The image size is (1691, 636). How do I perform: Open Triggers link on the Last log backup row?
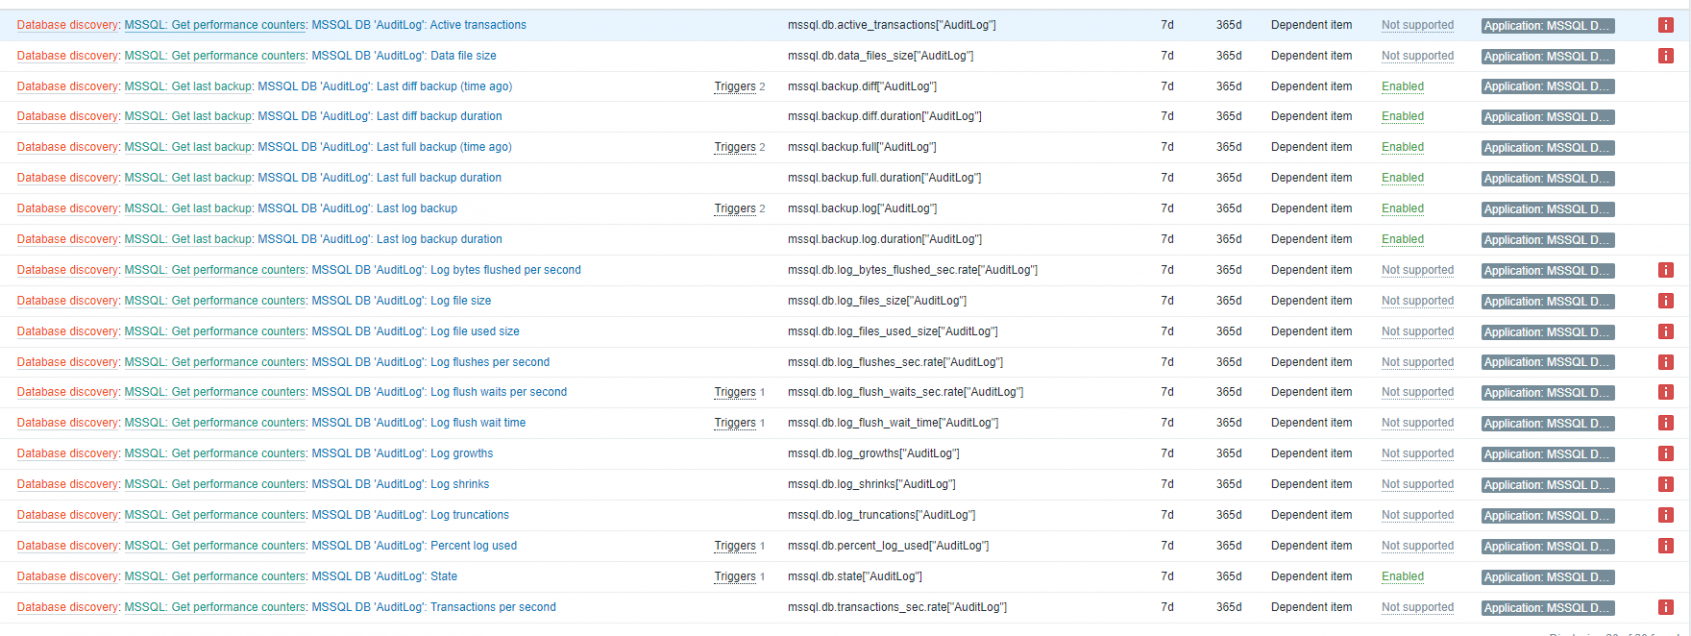(735, 208)
